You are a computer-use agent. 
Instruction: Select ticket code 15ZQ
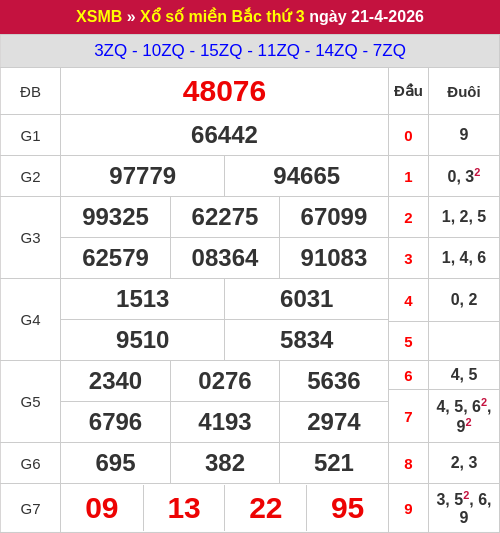pos(221,51)
